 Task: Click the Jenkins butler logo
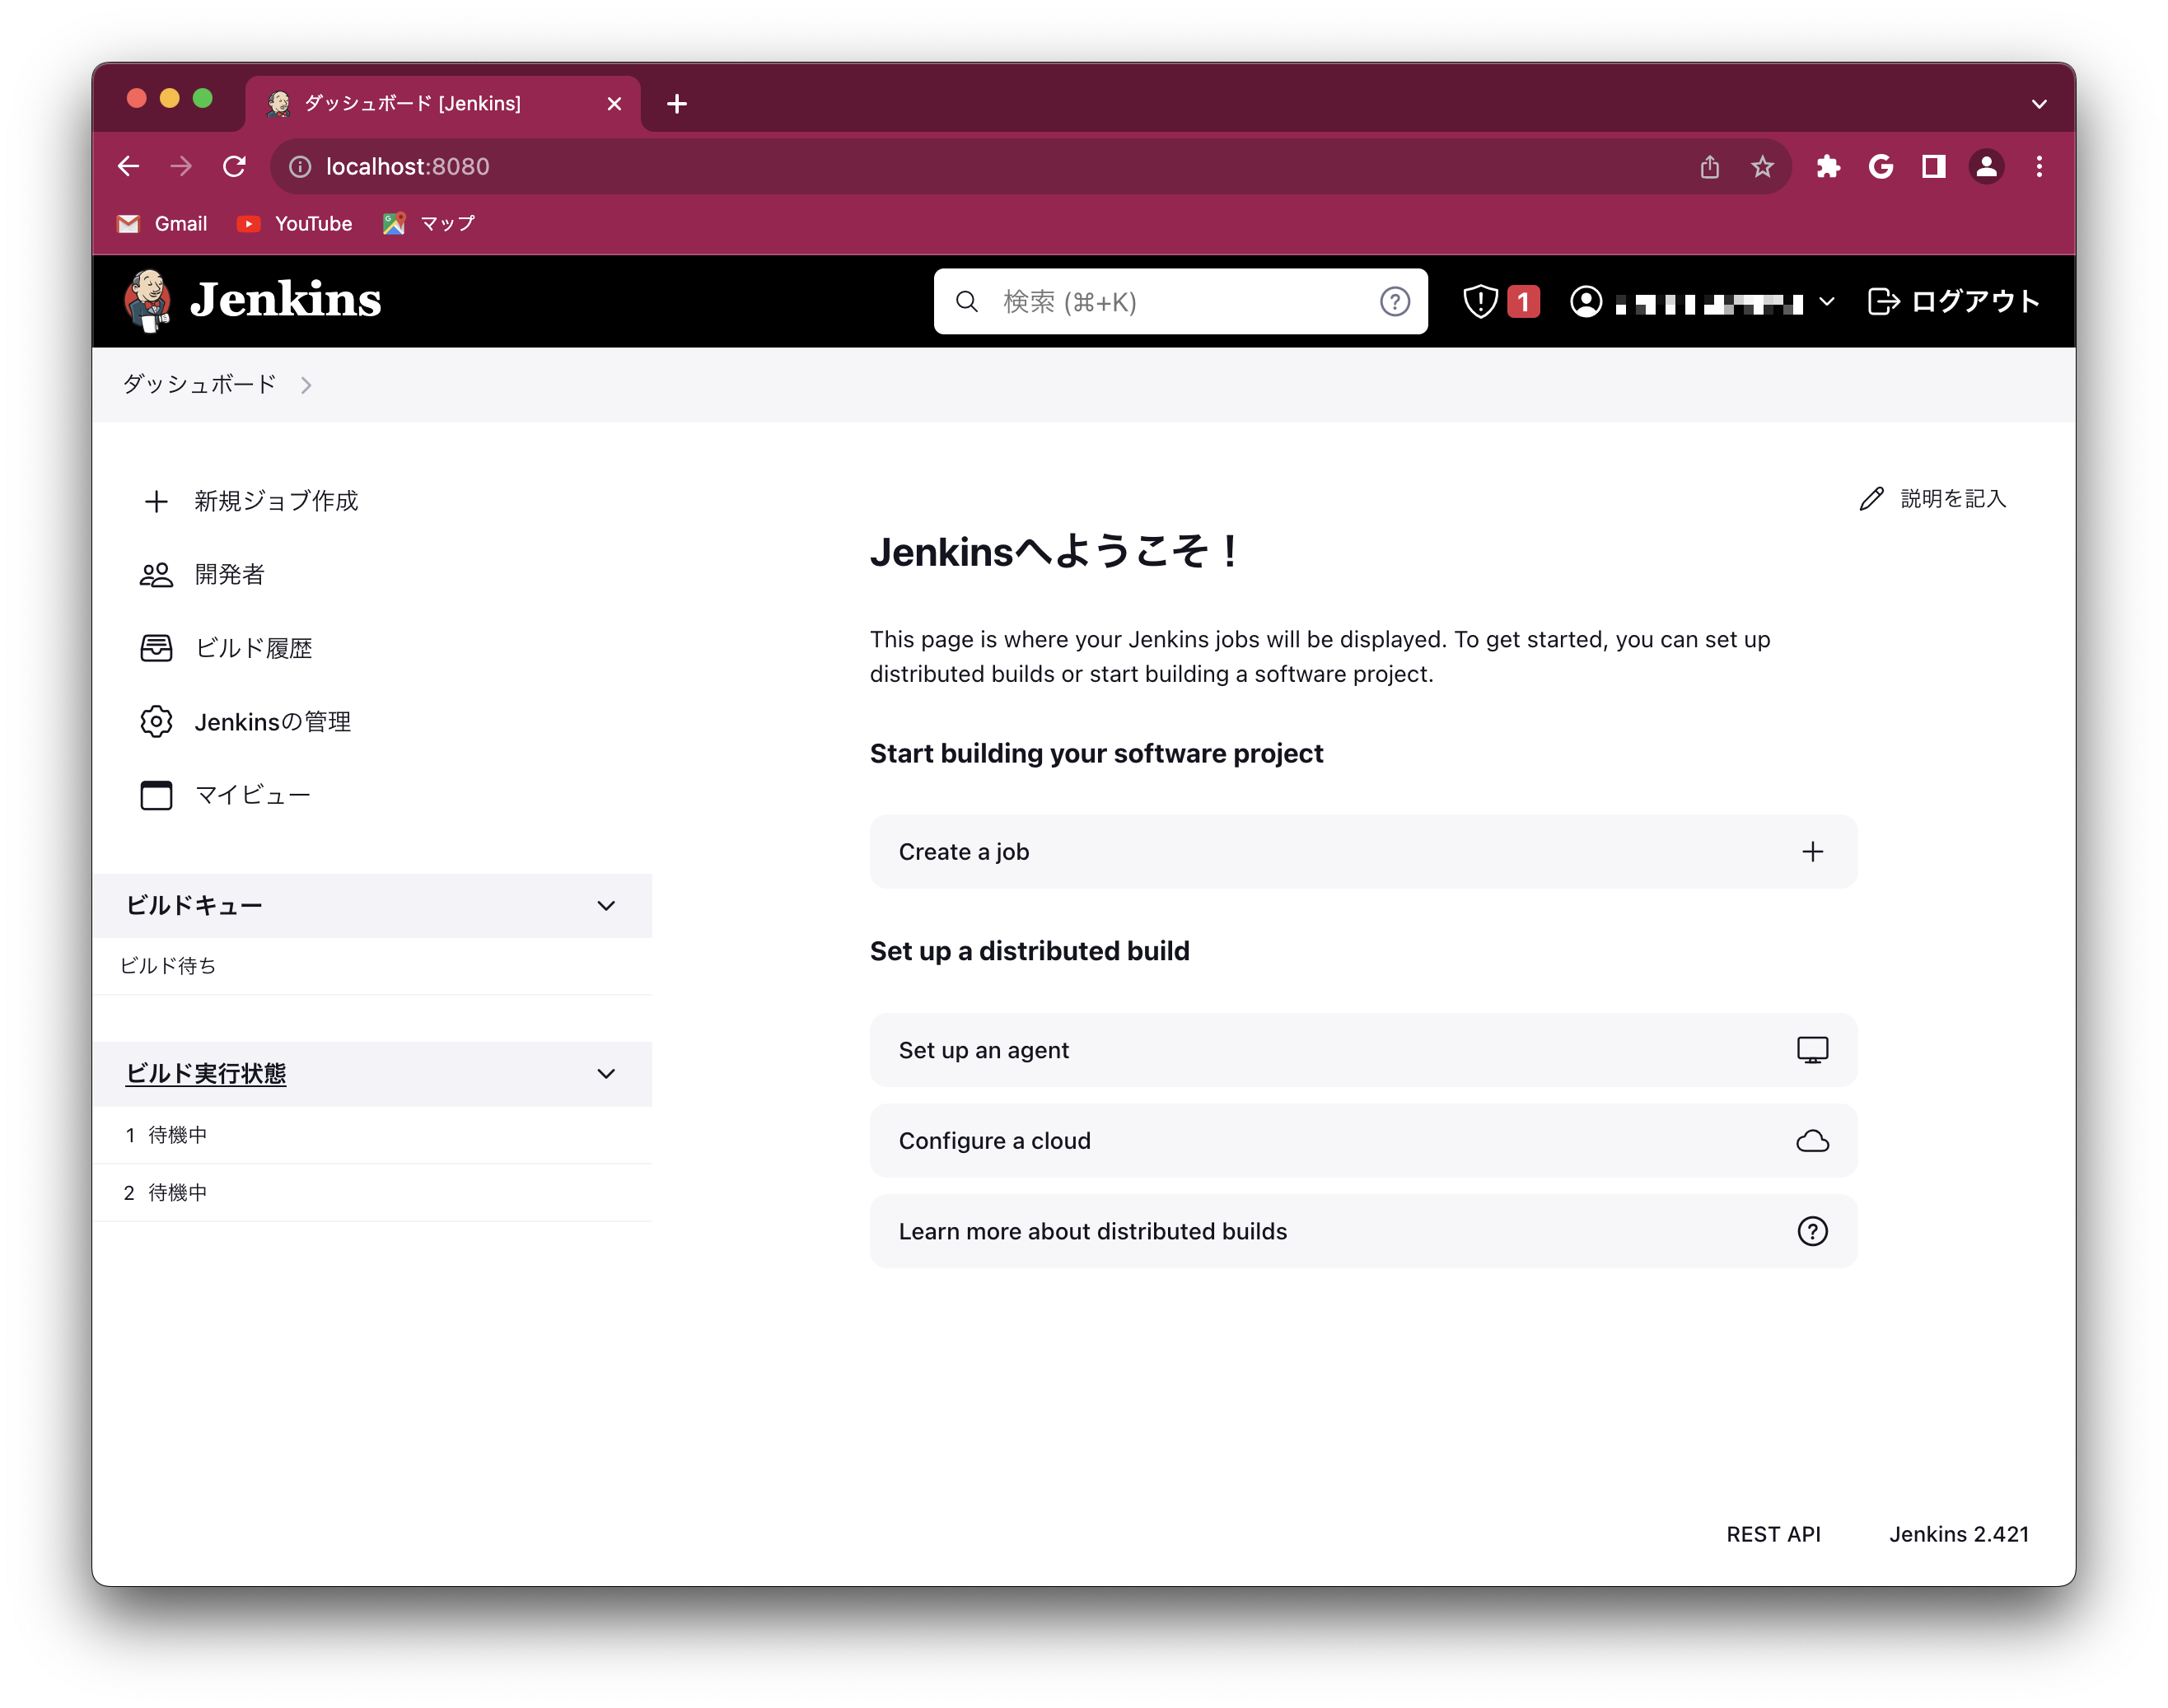tap(148, 300)
